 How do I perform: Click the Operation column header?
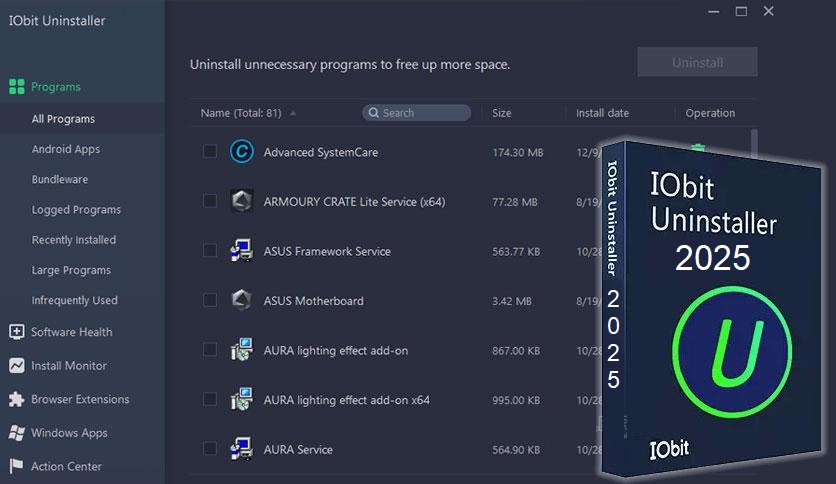point(710,113)
